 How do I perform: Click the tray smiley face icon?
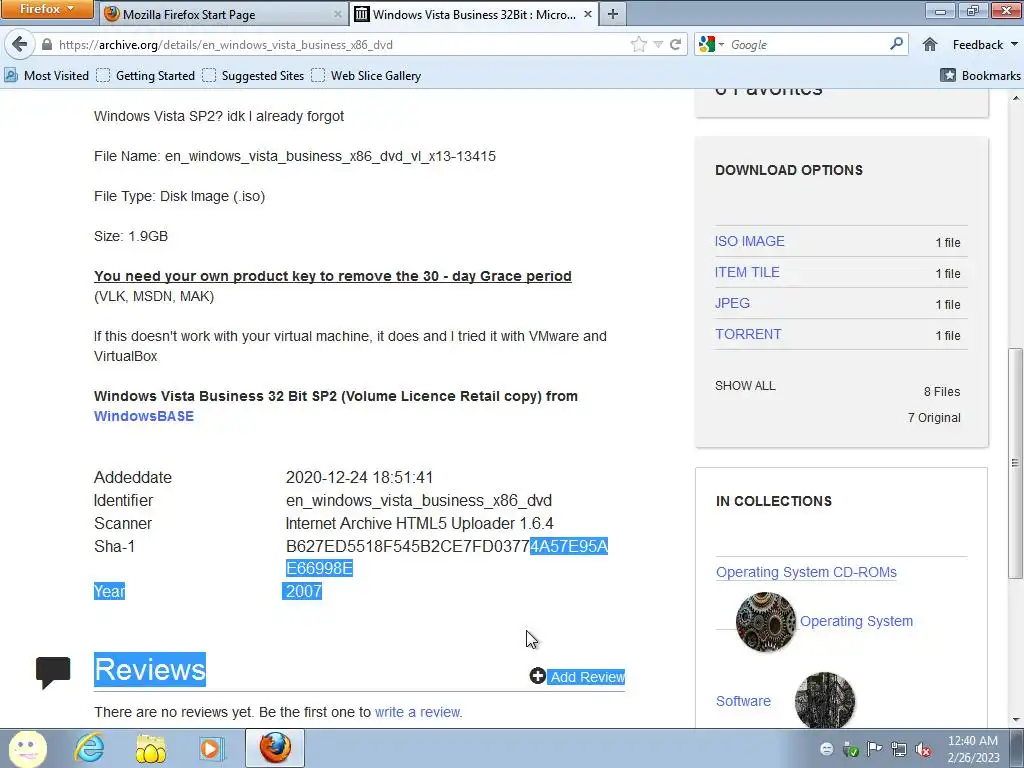(827, 749)
